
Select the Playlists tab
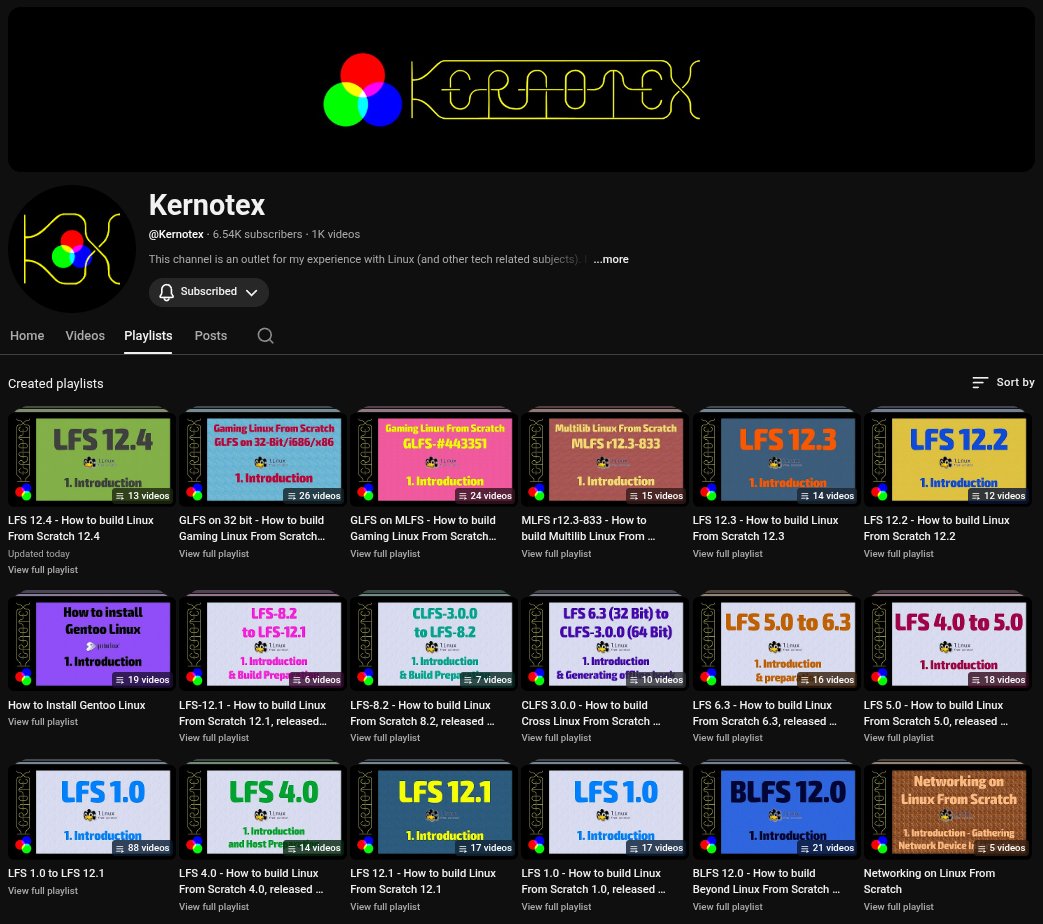[x=148, y=336]
